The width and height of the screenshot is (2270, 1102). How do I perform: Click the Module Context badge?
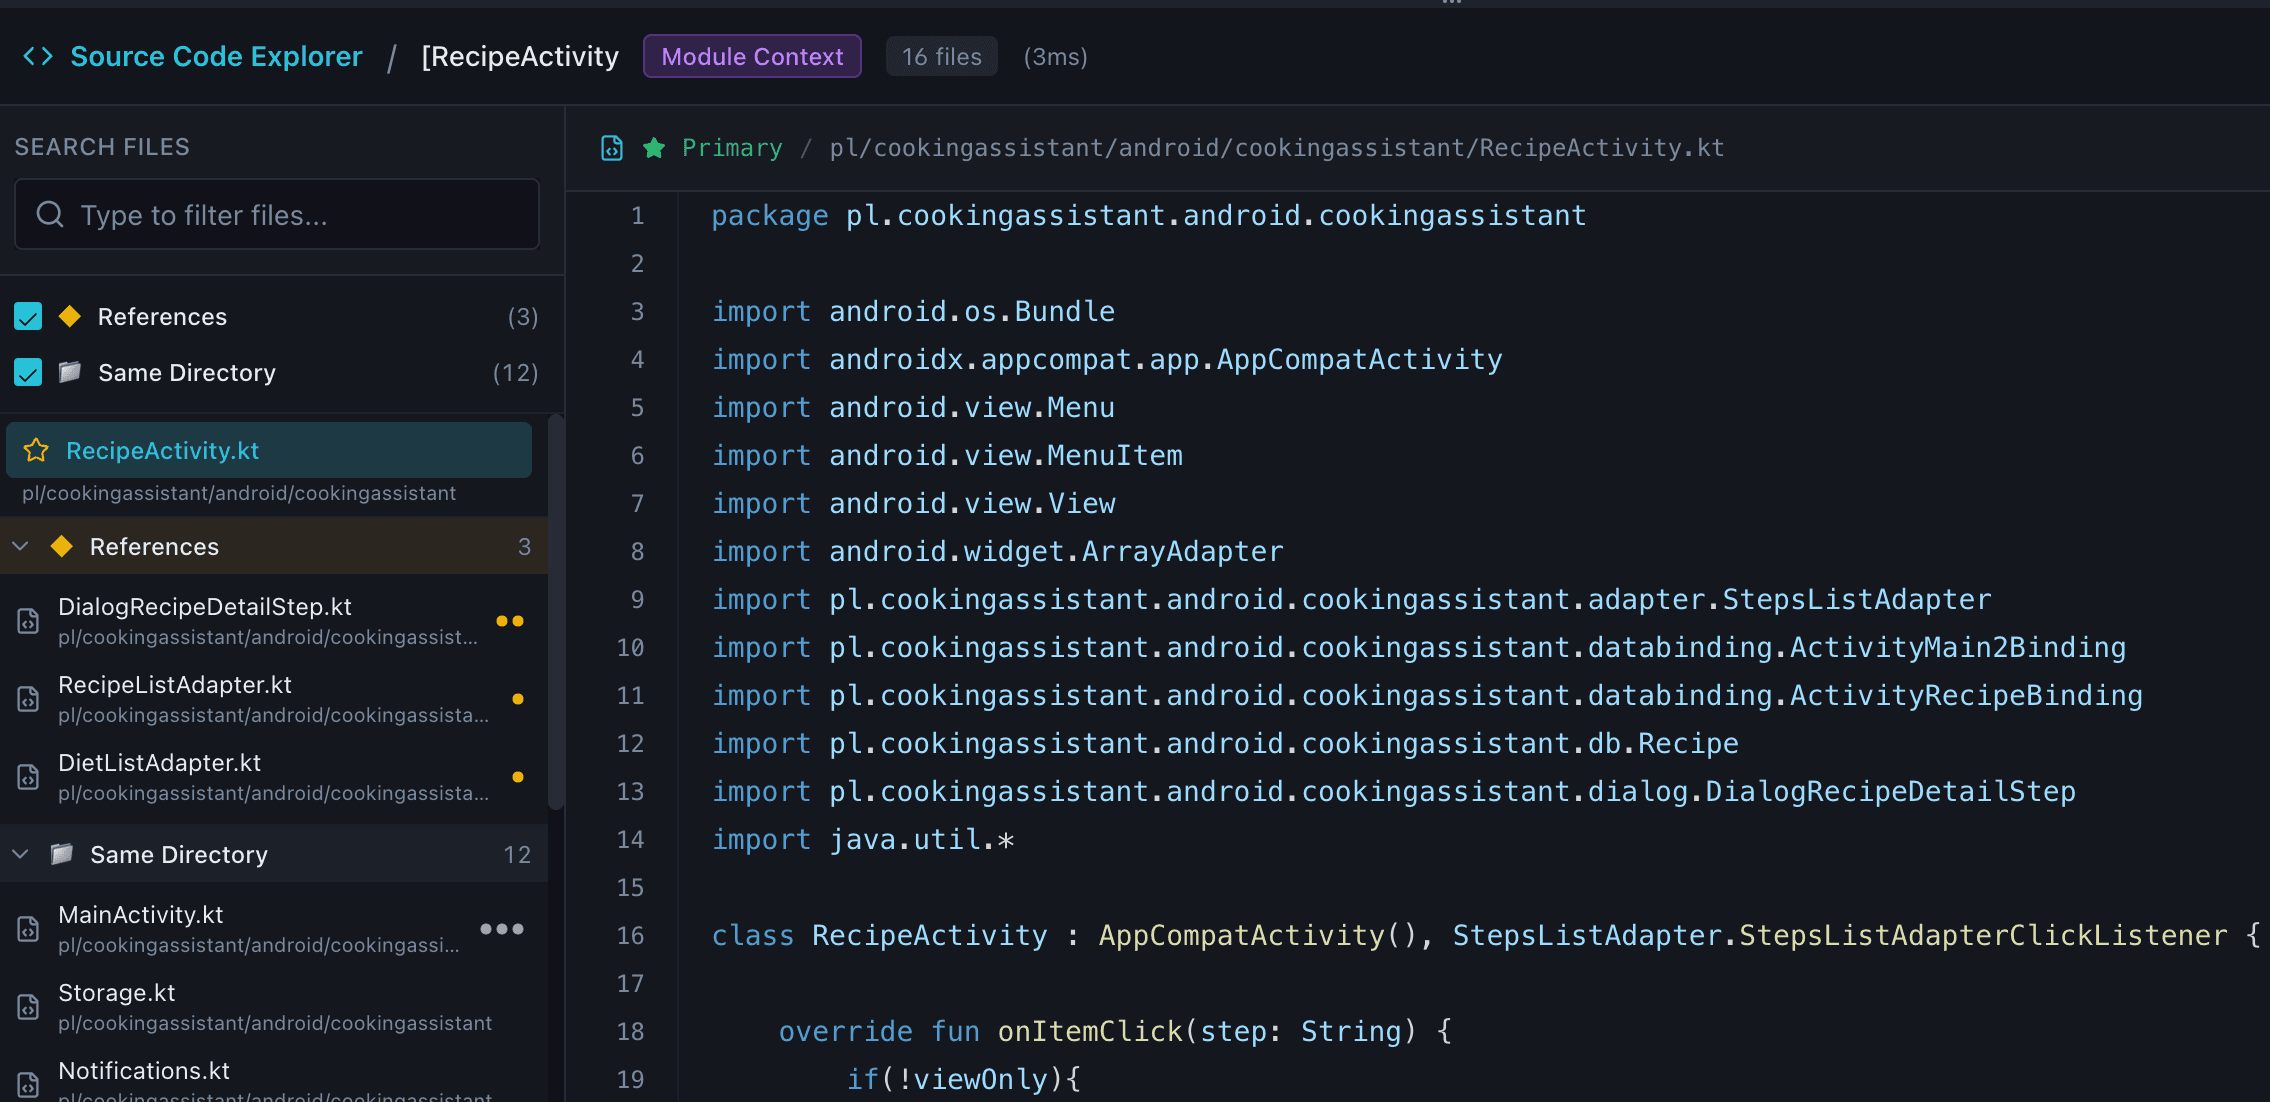(x=751, y=55)
